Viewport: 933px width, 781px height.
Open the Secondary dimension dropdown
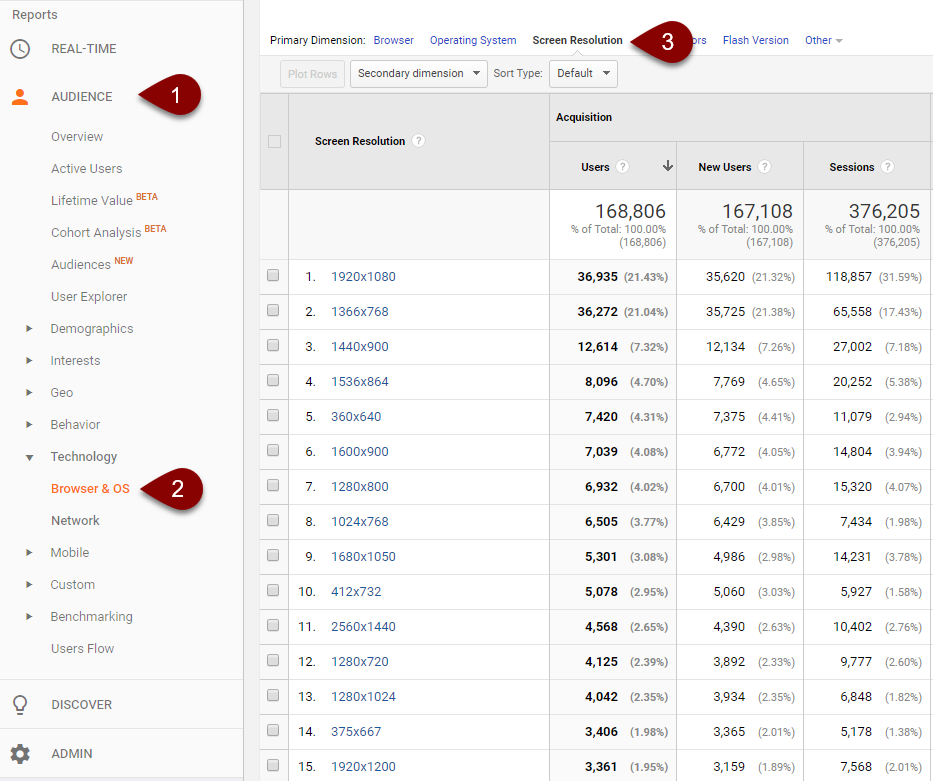(418, 73)
